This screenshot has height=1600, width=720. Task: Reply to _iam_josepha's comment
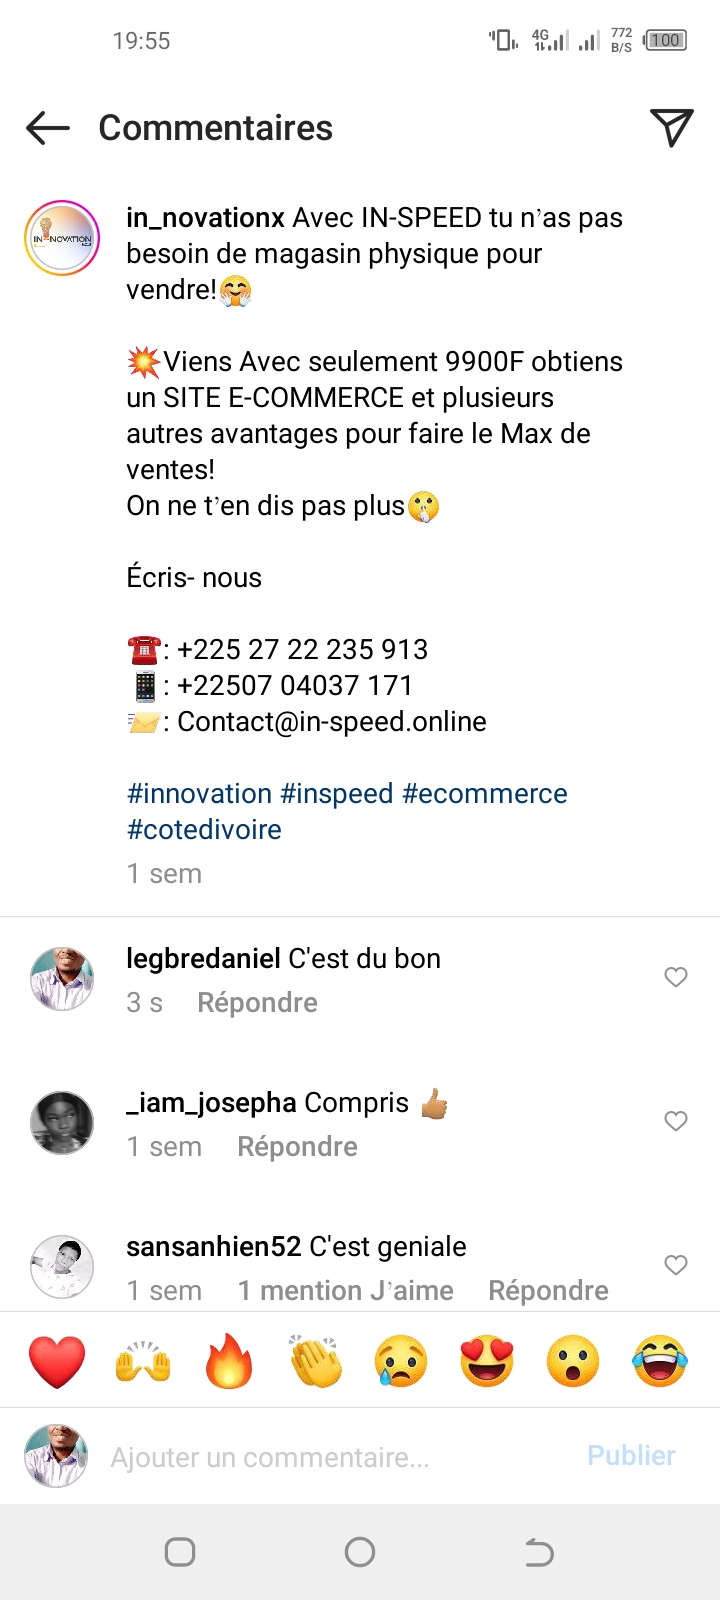click(x=297, y=1147)
